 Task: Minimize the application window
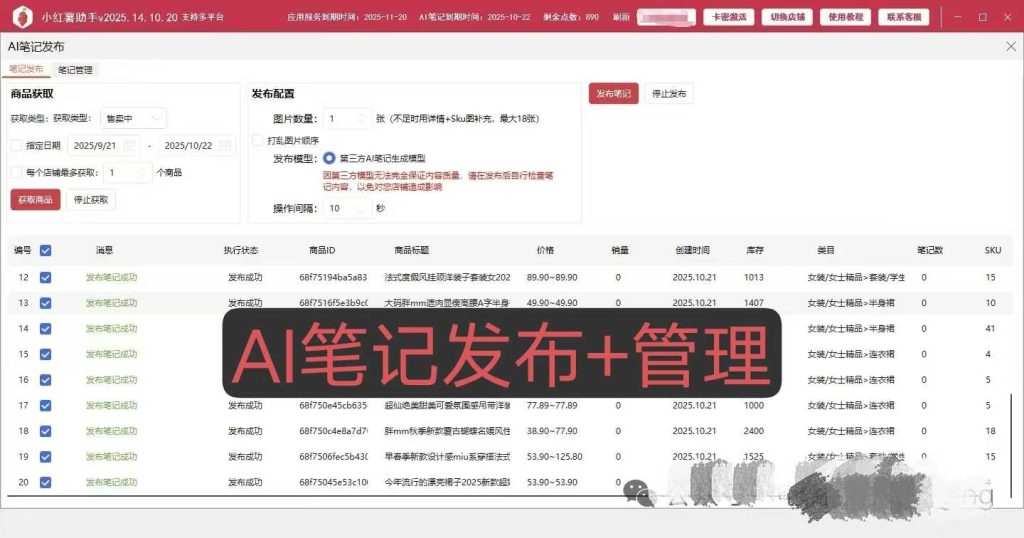[x=957, y=17]
